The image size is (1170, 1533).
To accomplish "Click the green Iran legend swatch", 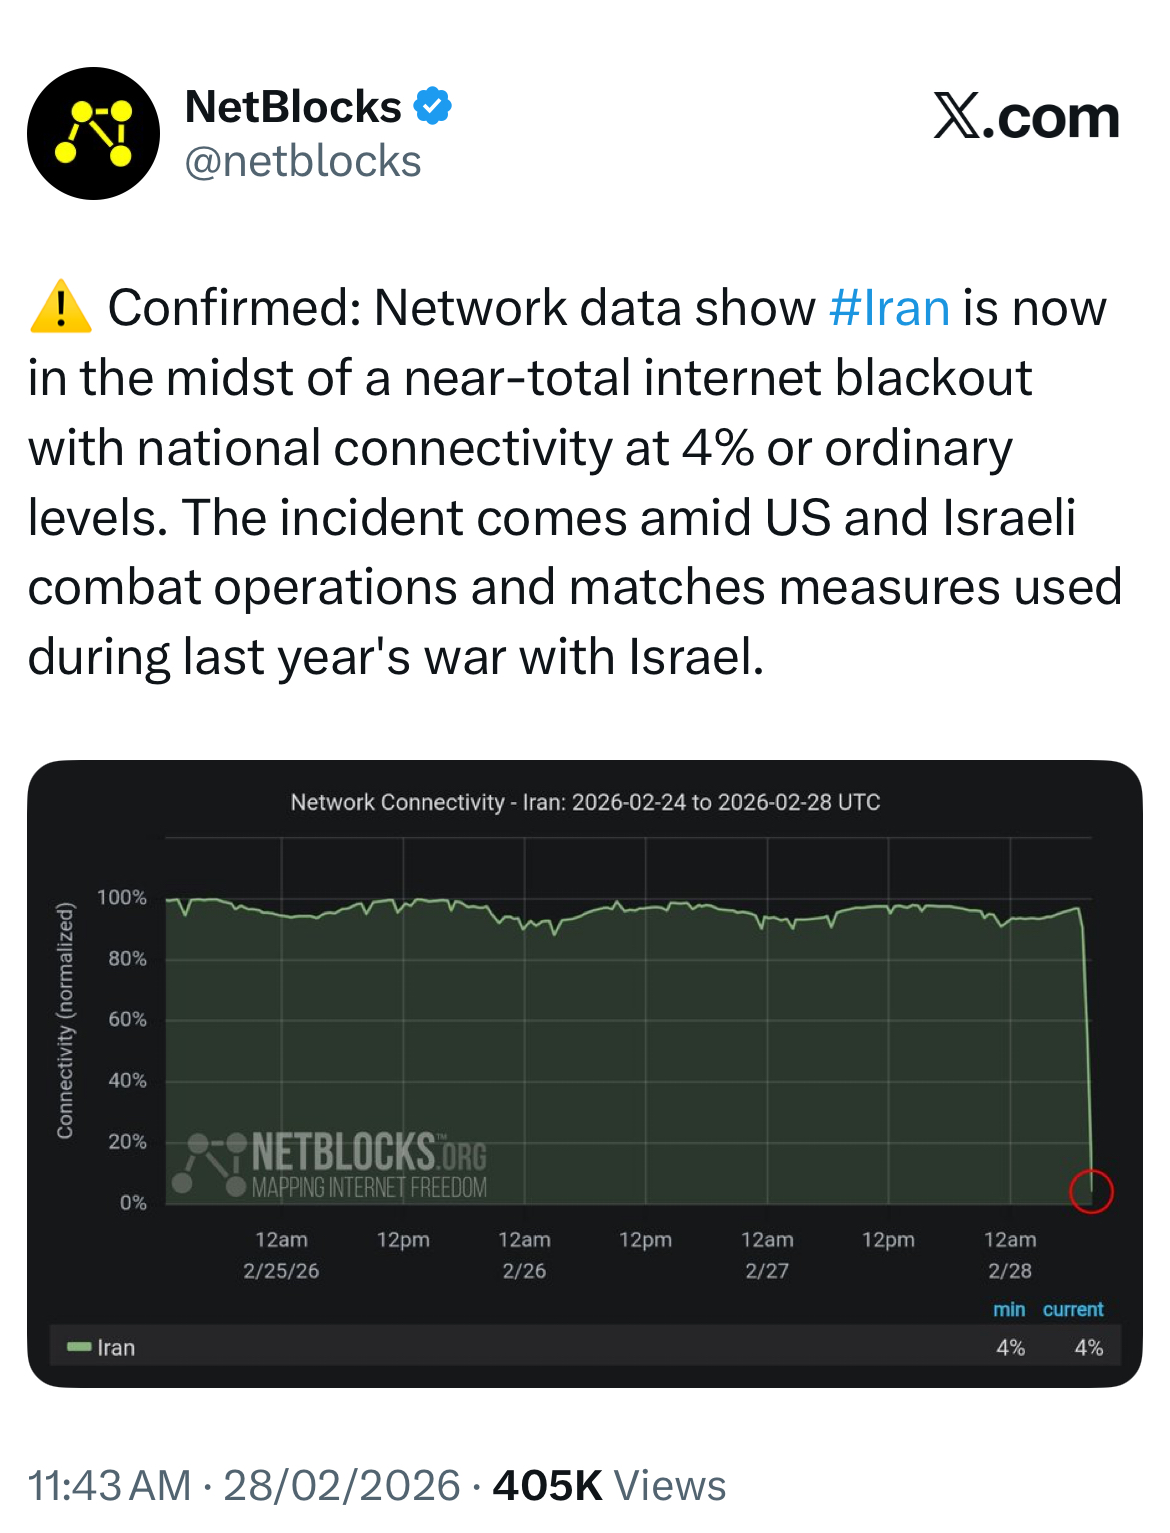I will [79, 1347].
